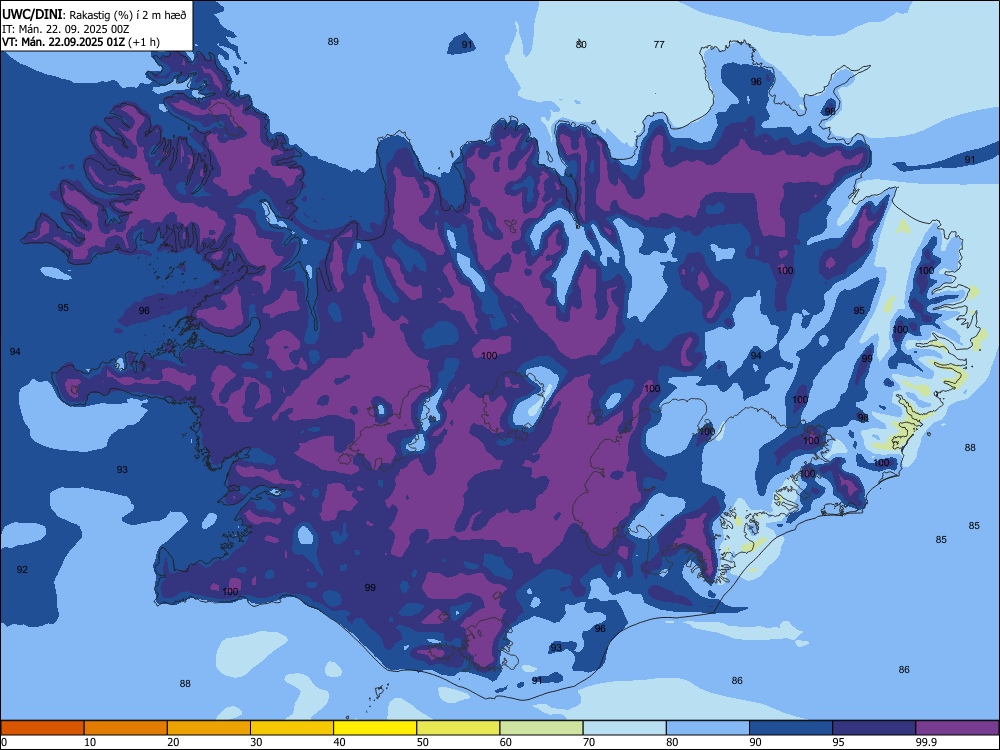This screenshot has width=1000, height=750.
Task: Click the '30' legend tick label
Action: 256,742
